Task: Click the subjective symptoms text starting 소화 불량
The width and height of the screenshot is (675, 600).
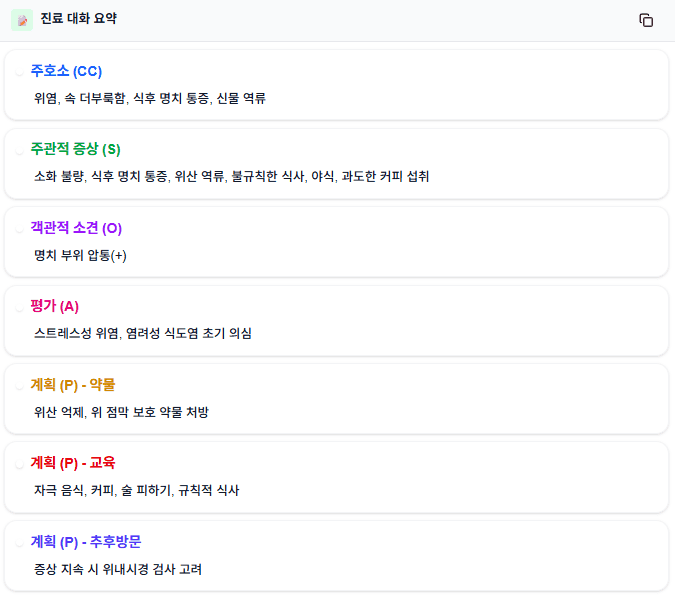Action: 231,176
